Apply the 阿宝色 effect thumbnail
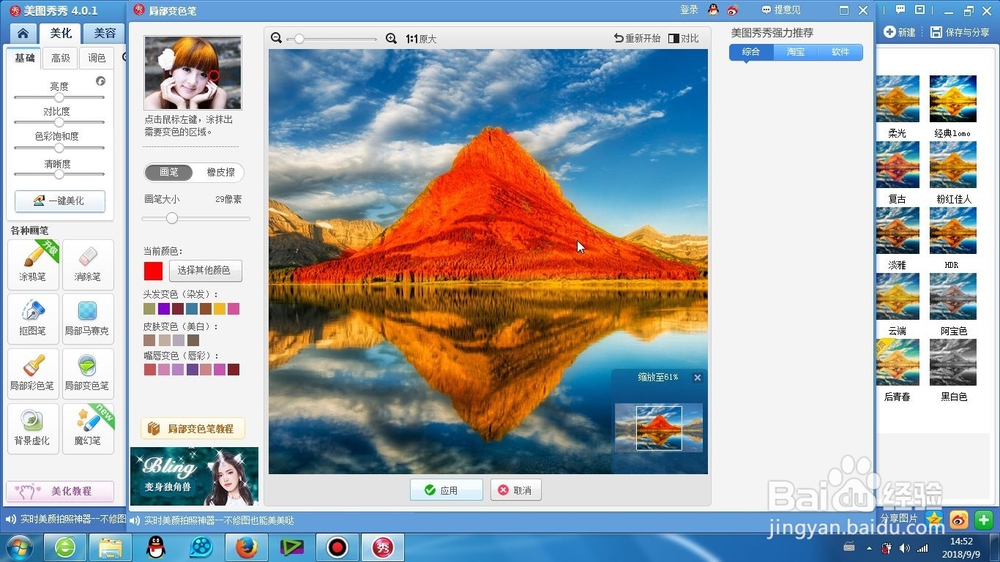1000x562 pixels. (953, 296)
